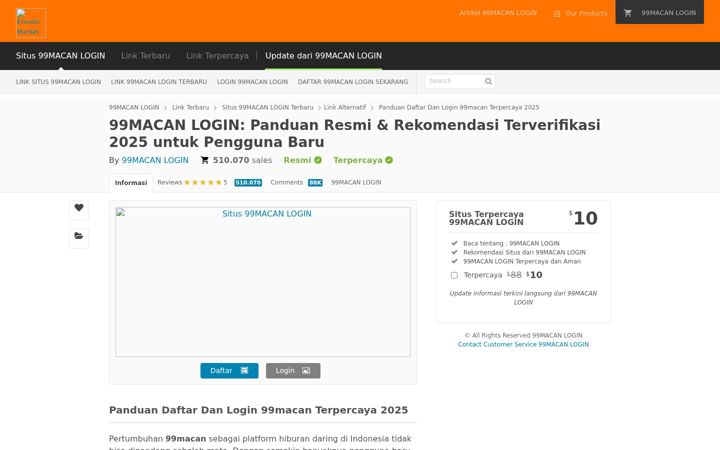Open Contact Customer Service 99MACAN LOGIN link
The width and height of the screenshot is (720, 450).
523,344
